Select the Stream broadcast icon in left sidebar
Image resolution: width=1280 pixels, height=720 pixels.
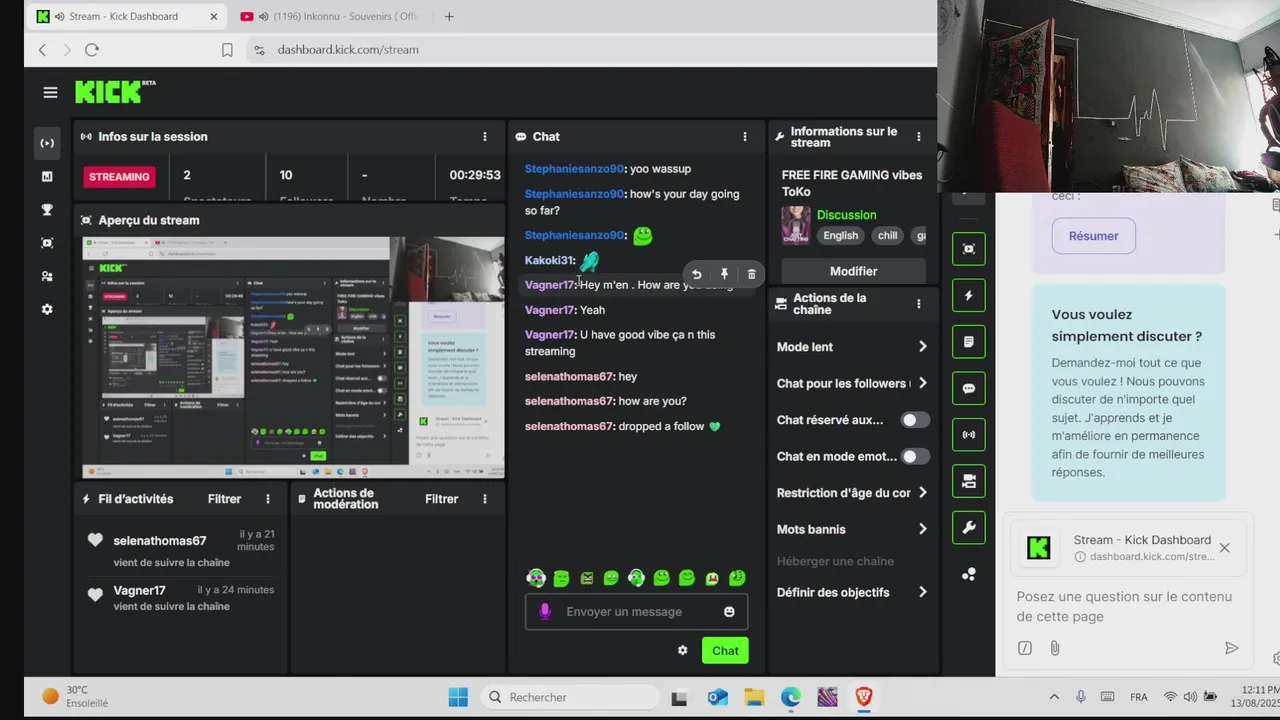point(47,143)
